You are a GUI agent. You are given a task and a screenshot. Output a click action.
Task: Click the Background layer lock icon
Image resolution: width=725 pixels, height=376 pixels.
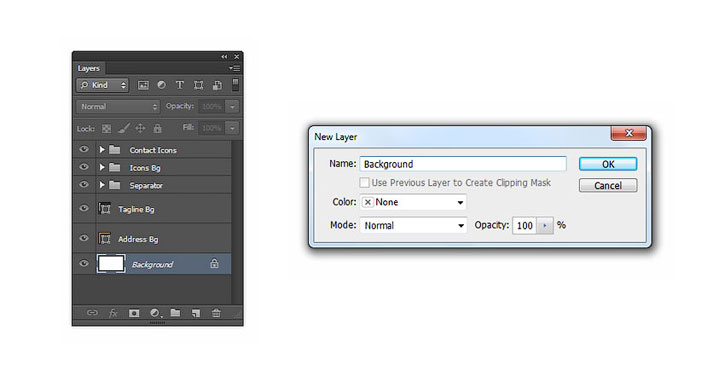214,264
